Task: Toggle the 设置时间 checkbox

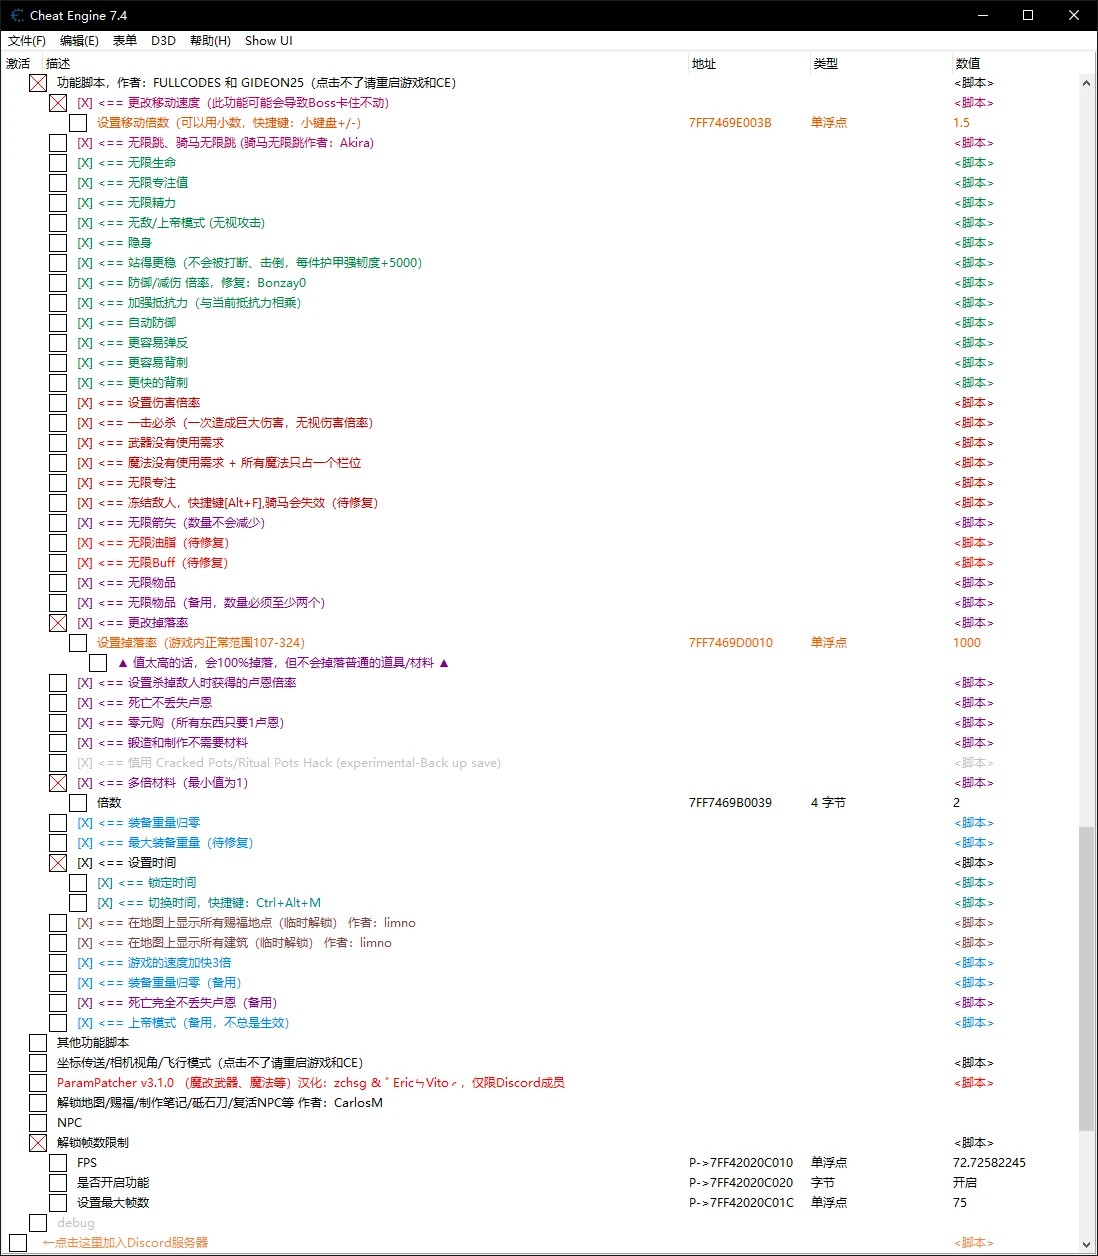Action: (58, 863)
